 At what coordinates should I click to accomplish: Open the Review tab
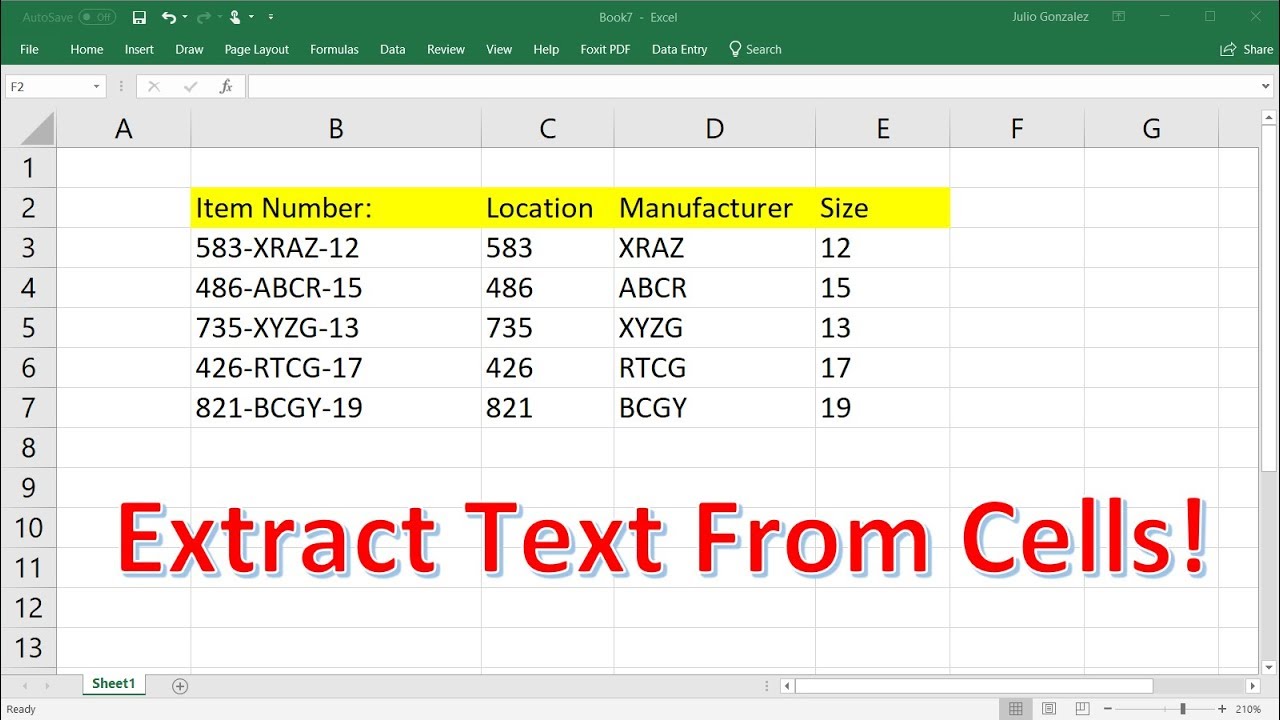click(x=446, y=49)
